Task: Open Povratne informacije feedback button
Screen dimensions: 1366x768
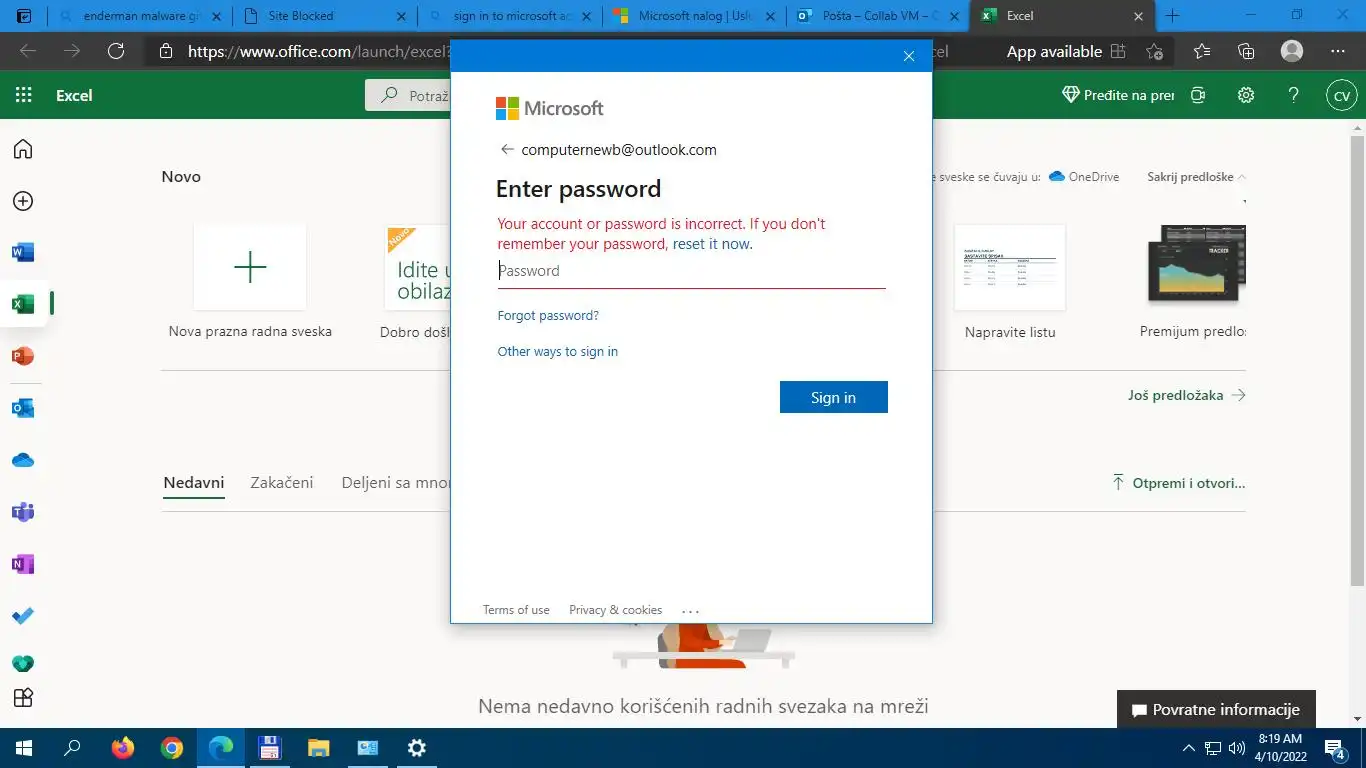Action: [1216, 710]
